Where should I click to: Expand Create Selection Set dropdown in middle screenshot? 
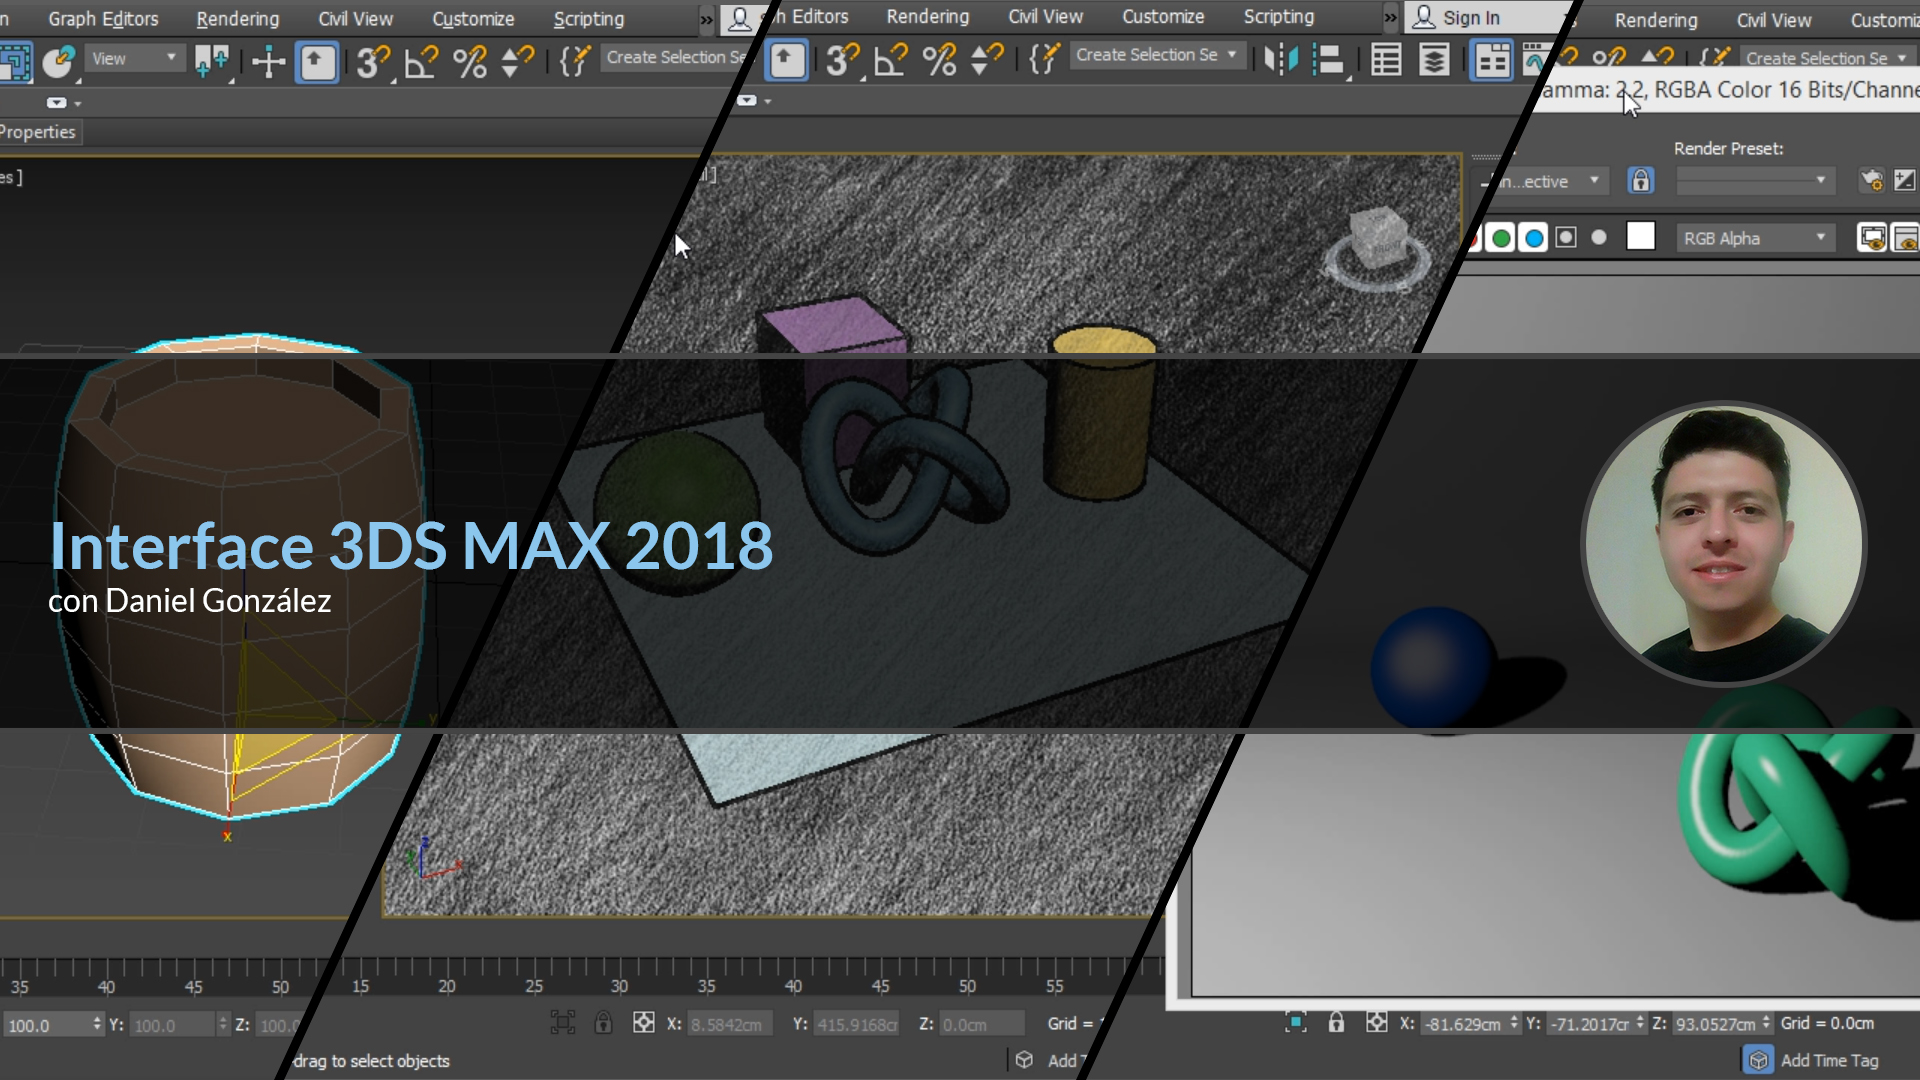coord(1231,55)
